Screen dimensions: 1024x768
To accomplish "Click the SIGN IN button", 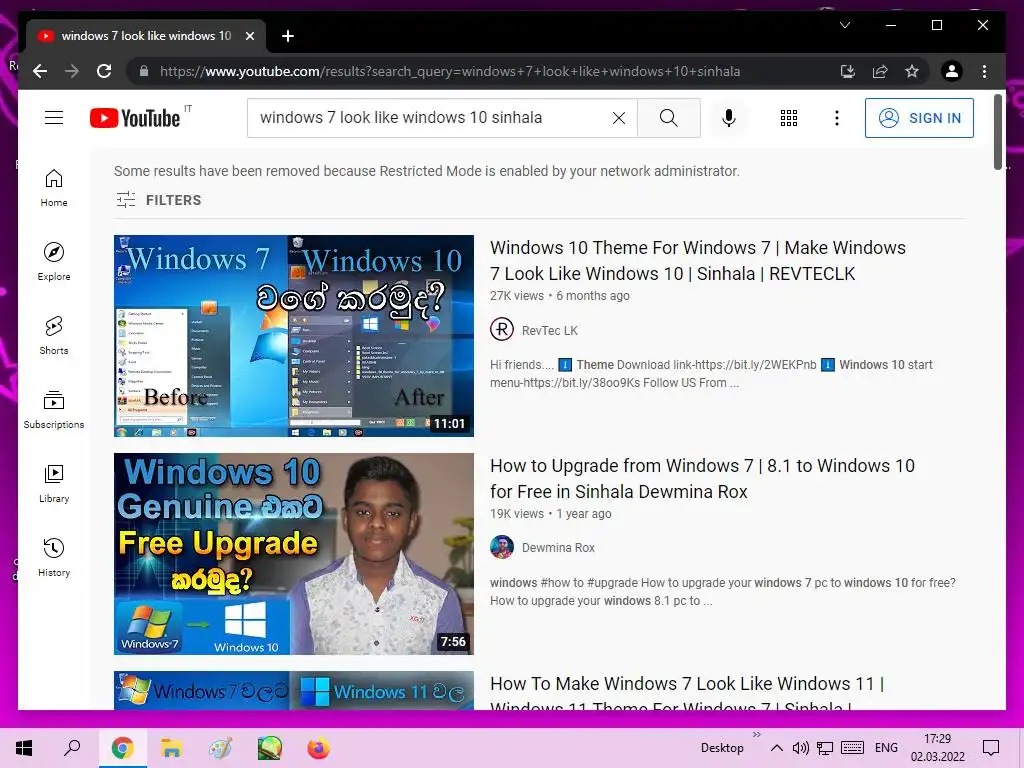I will [x=919, y=118].
